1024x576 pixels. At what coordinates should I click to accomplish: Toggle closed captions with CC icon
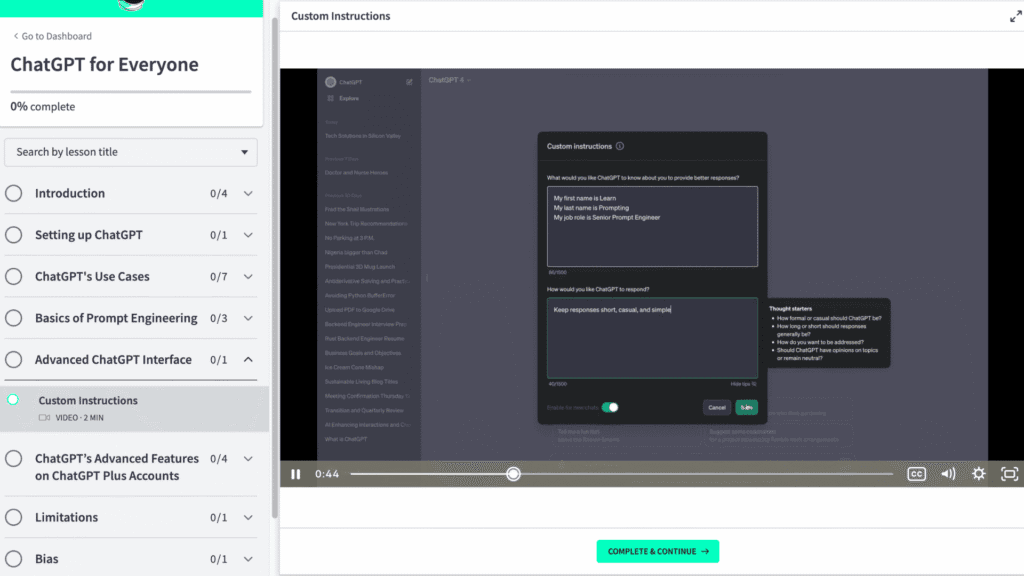(x=916, y=474)
